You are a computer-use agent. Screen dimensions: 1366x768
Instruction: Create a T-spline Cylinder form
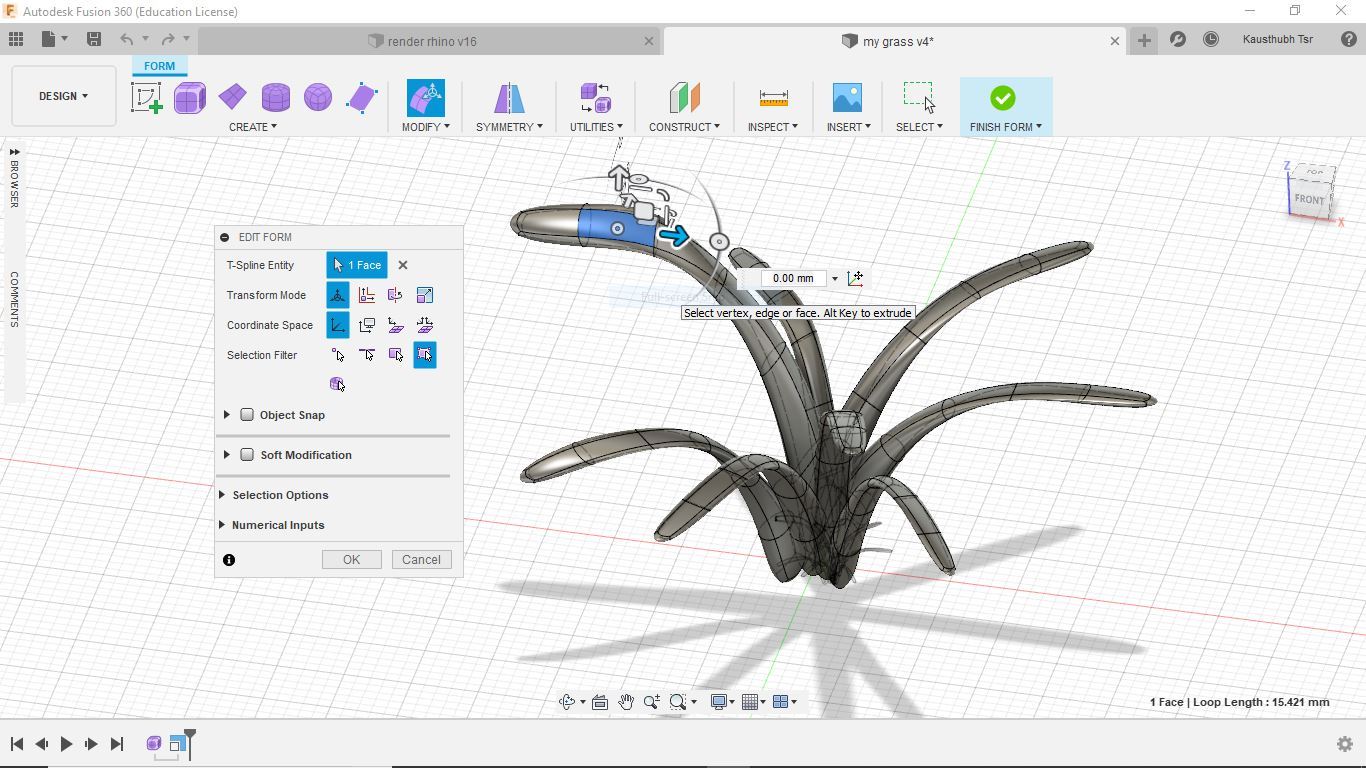point(275,98)
